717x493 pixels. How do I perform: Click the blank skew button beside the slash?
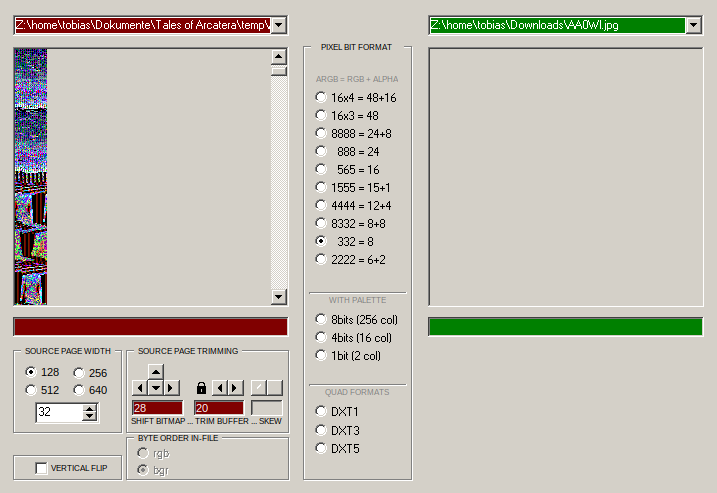275,388
